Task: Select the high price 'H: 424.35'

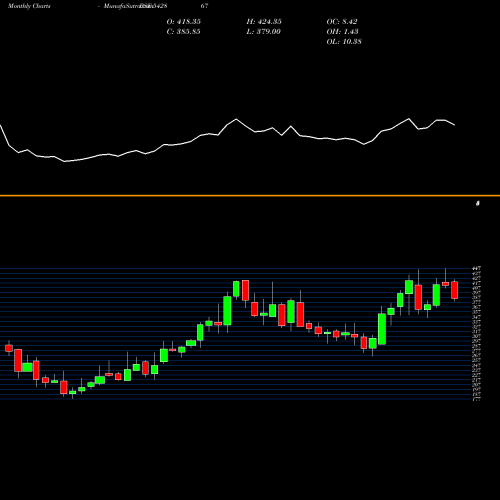Action: click(264, 22)
